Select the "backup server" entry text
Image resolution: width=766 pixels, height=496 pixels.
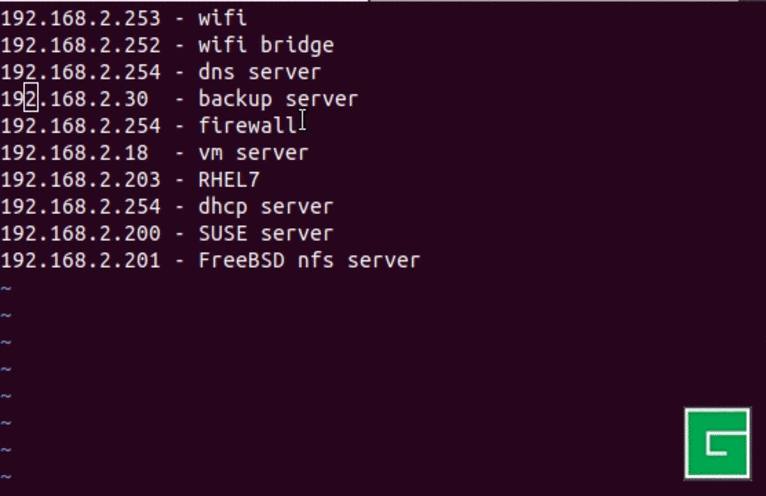tap(277, 99)
